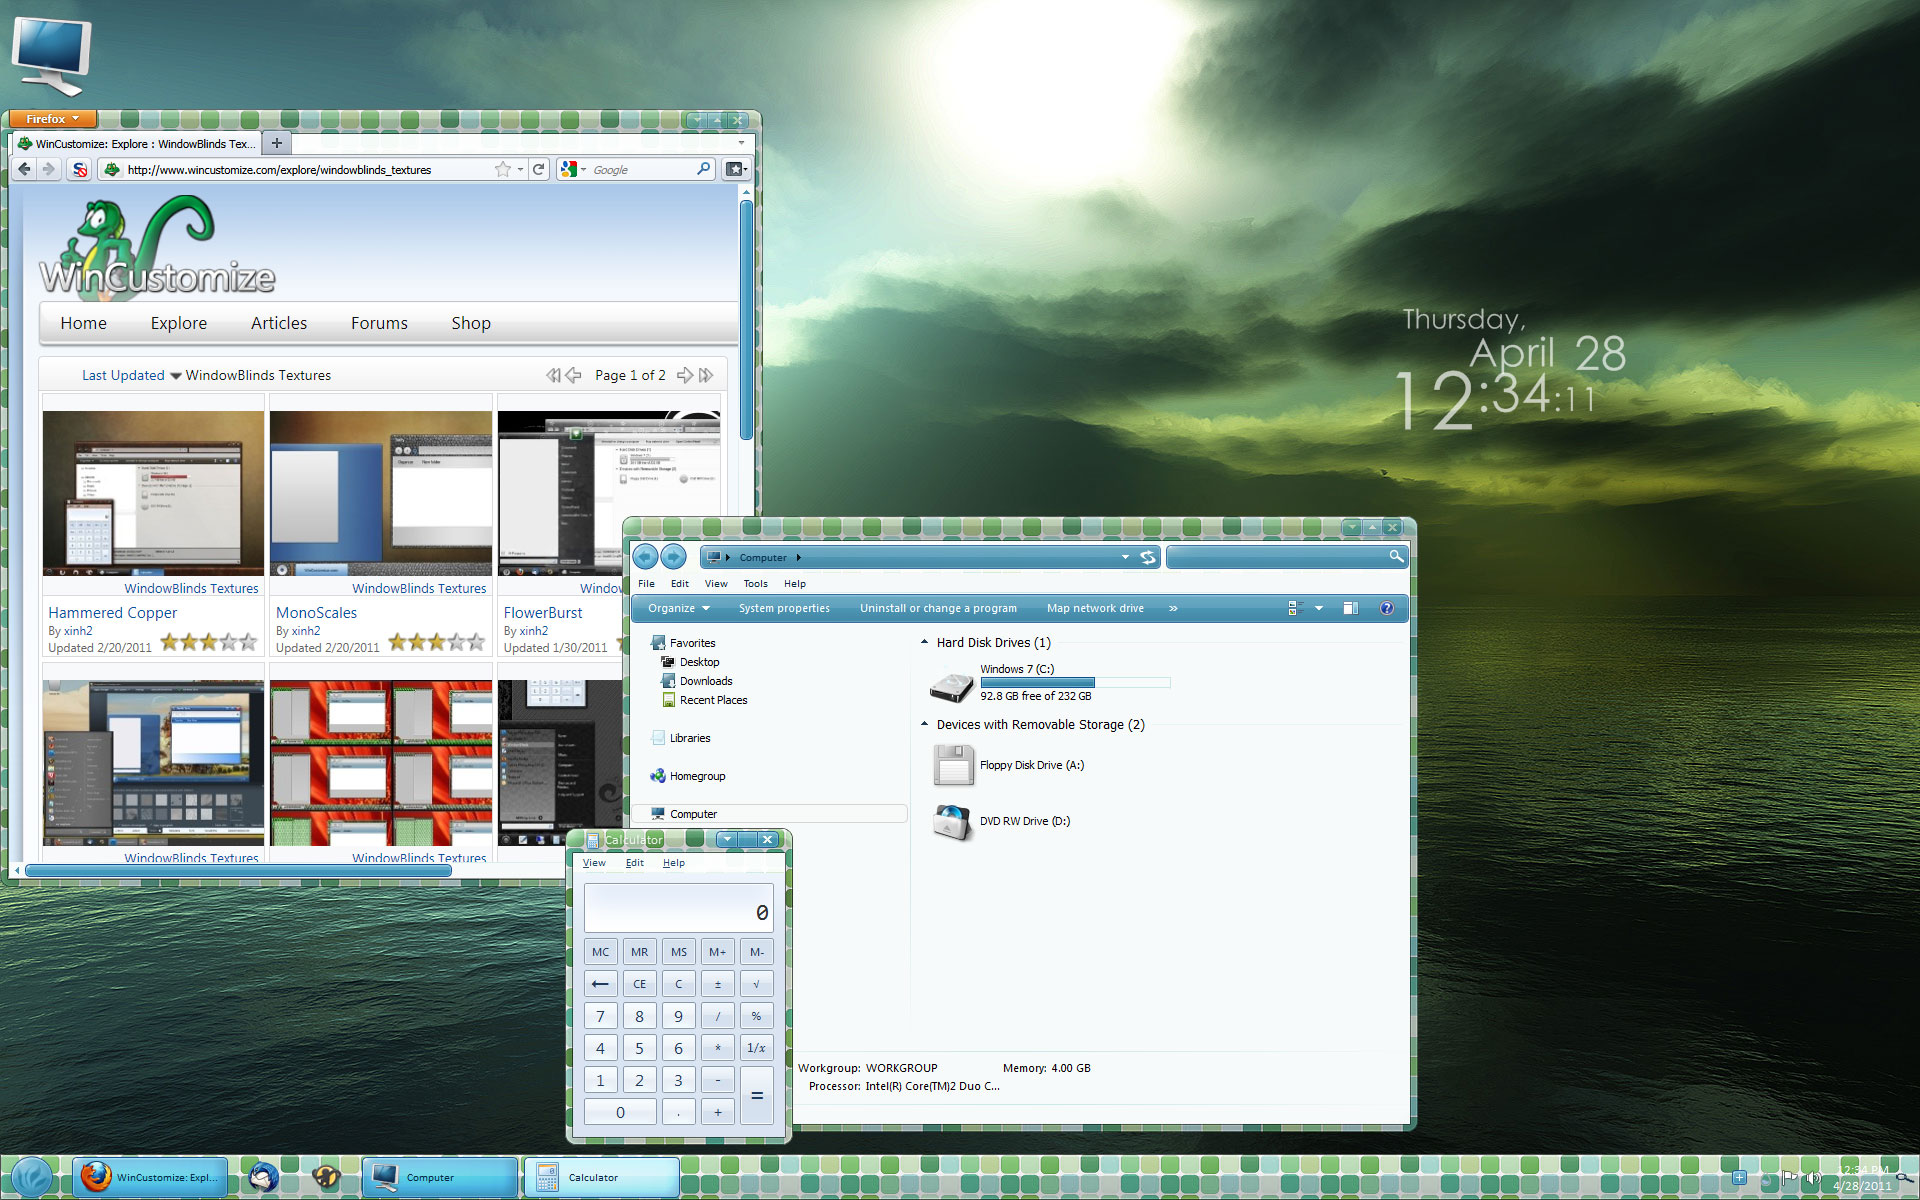Click the Windows Start orb
The width and height of the screenshot is (1920, 1200).
click(x=32, y=1177)
